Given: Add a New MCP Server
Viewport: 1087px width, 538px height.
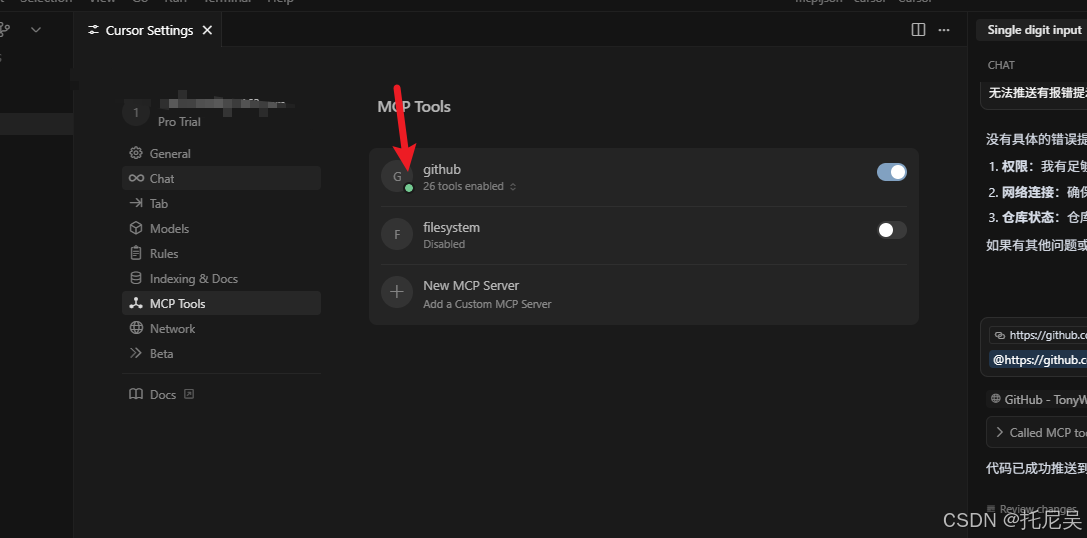Looking at the screenshot, I should (644, 294).
